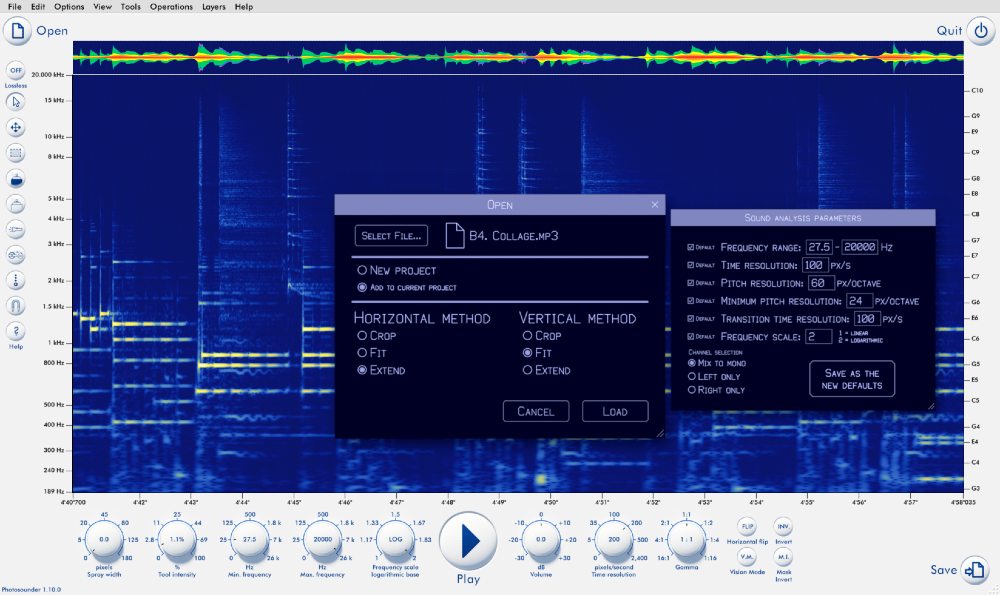Click the Invert INV button
Viewport: 1000px width, 595px height.
pyautogui.click(x=784, y=525)
